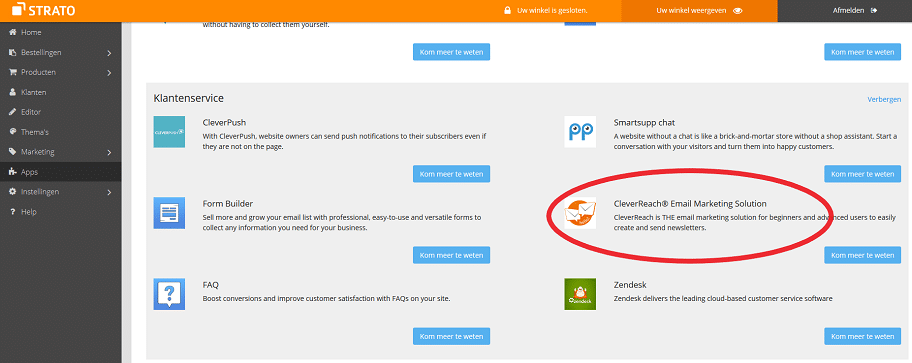Open the Zendesk app logo
Screen dimensions: 912x363
click(580, 294)
